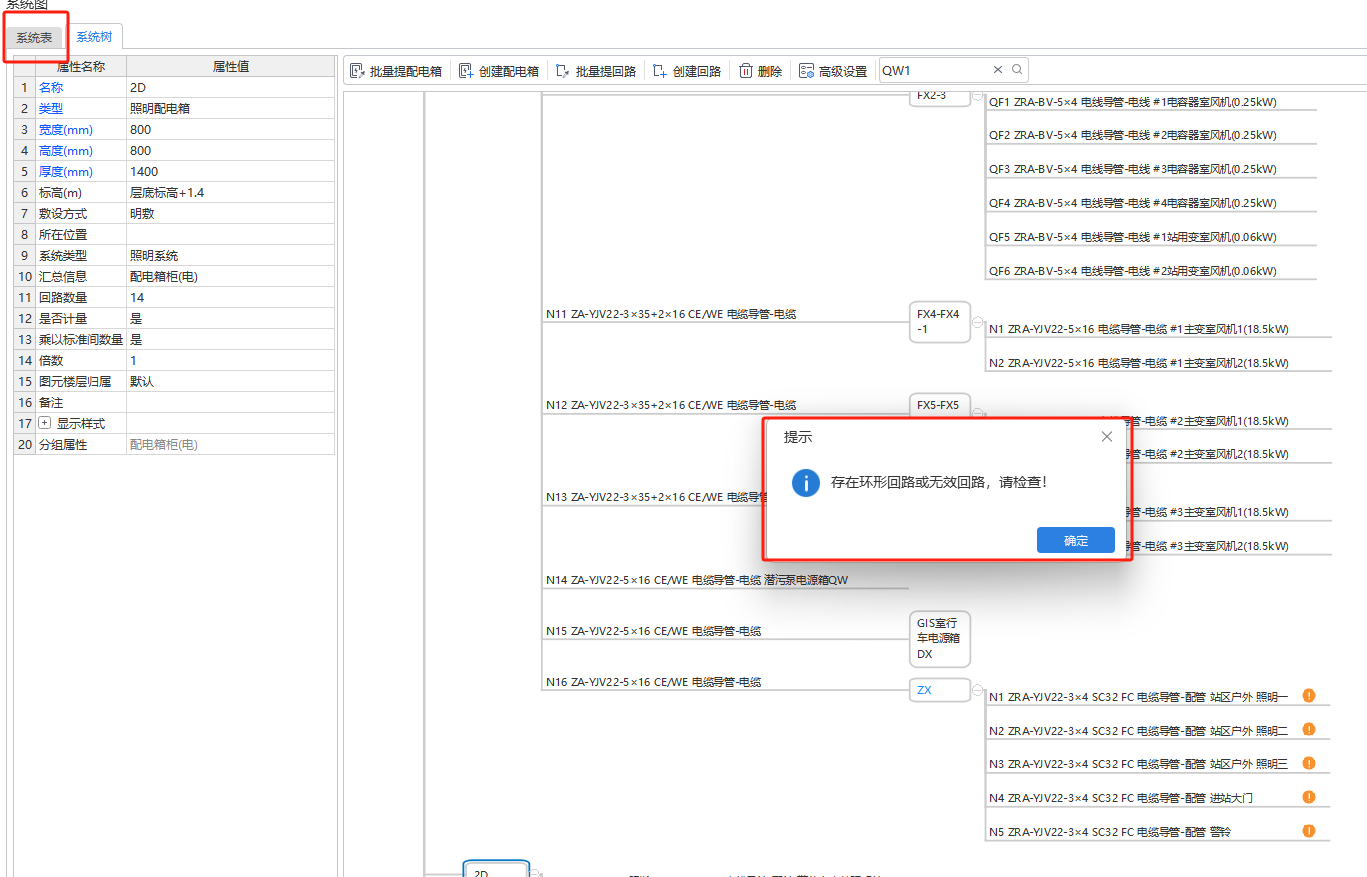Image resolution: width=1367 pixels, height=877 pixels.
Task: Click the 倍数 value 1
Action: point(231,360)
